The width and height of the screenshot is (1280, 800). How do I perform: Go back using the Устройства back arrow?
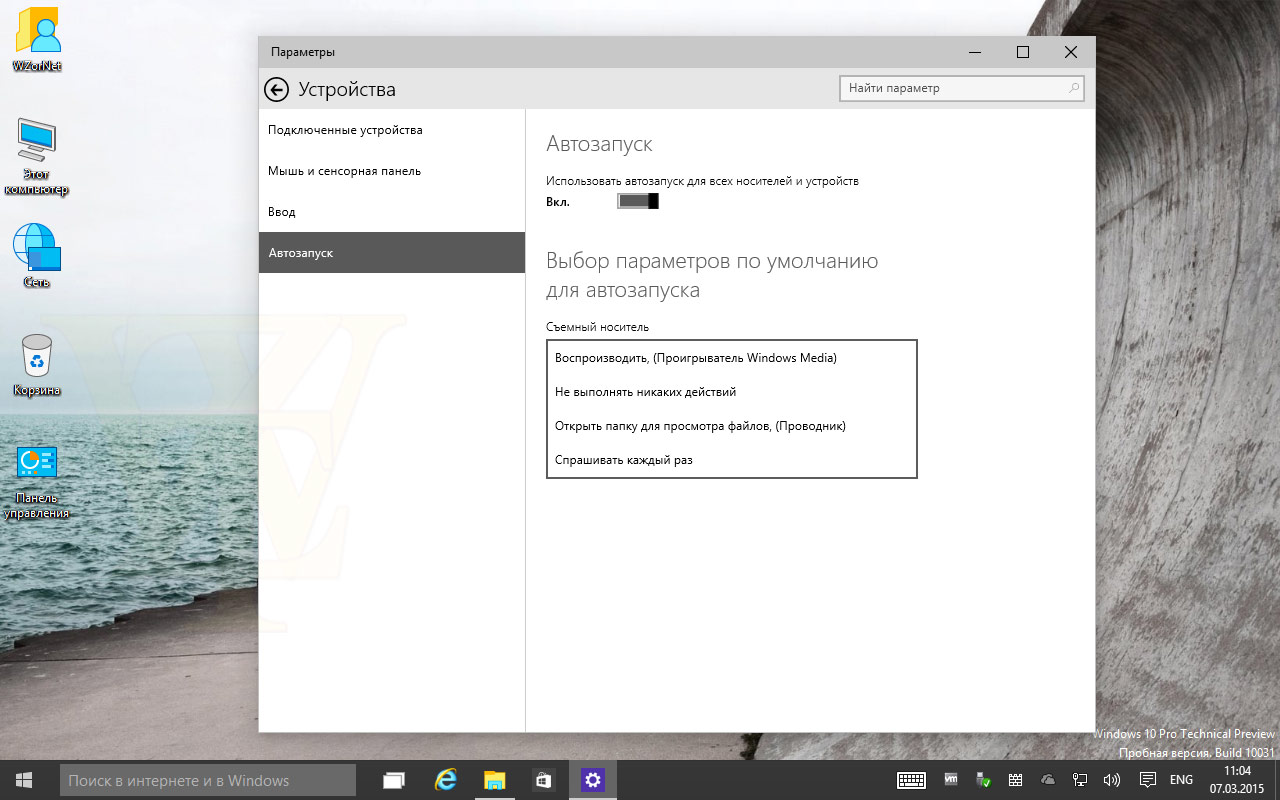[277, 90]
